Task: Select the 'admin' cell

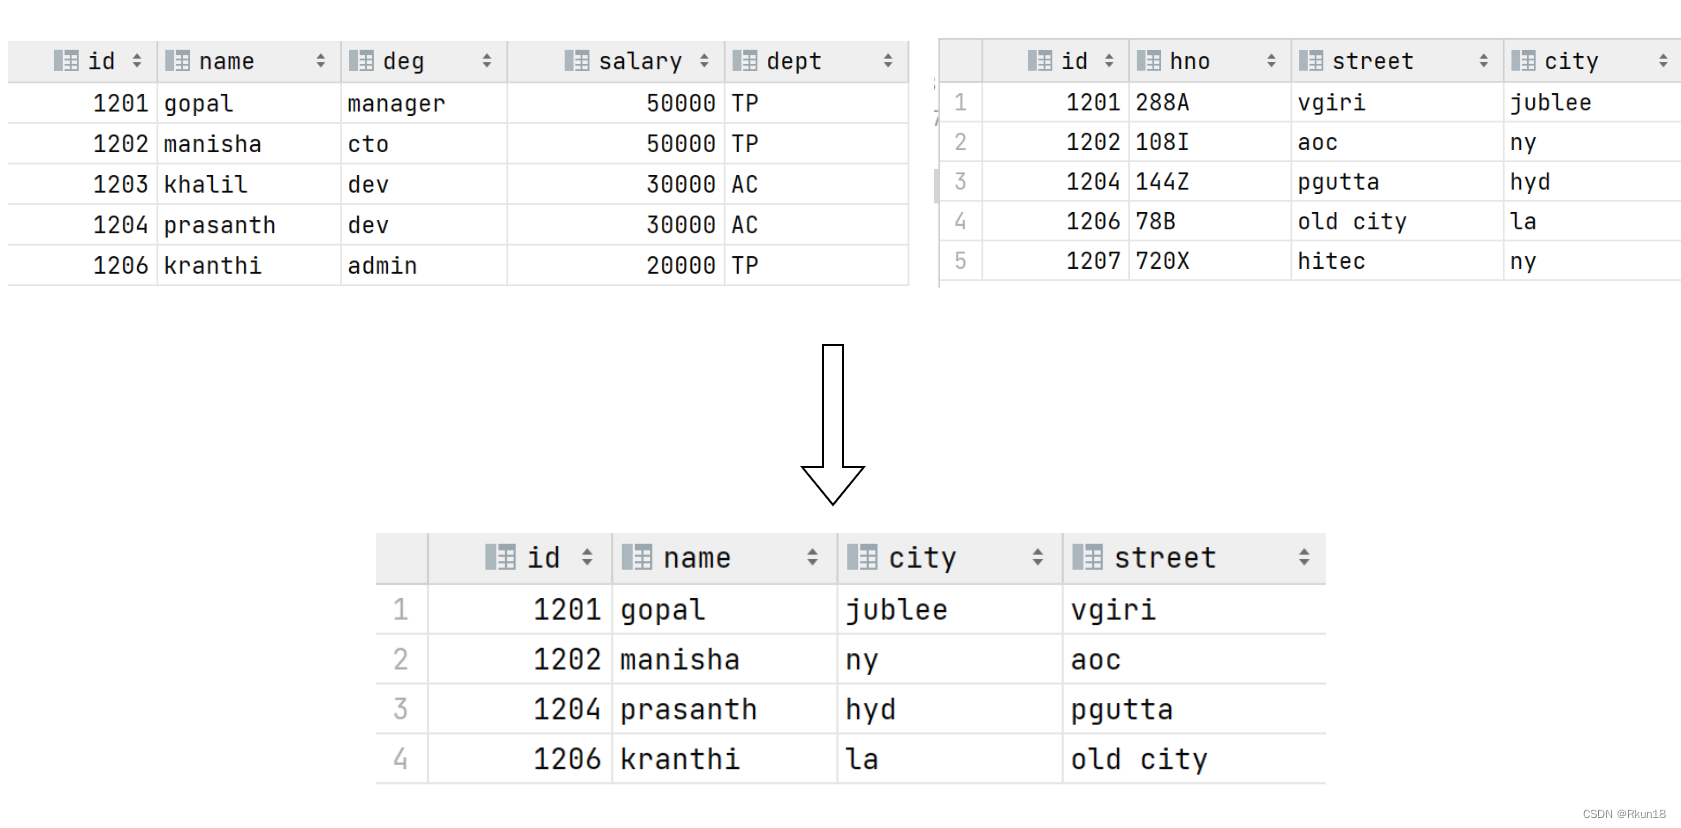Action: [x=424, y=265]
